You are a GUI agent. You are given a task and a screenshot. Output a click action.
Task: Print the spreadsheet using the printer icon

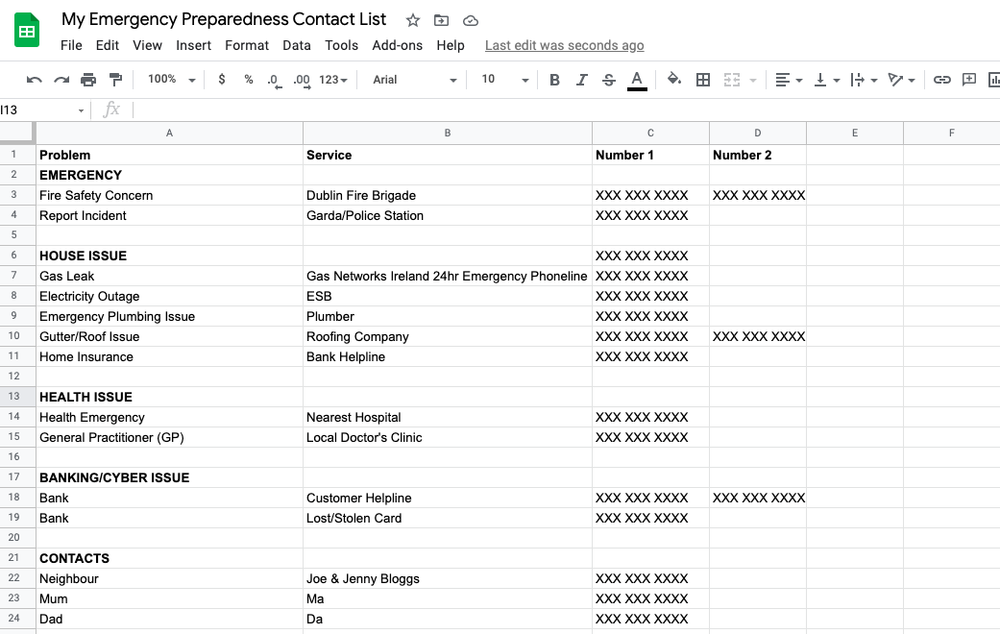click(88, 80)
